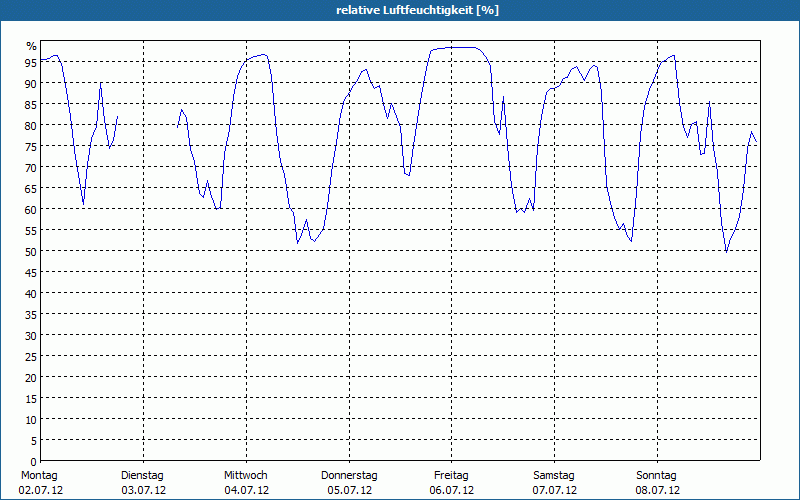Click the 50 y-axis value

click(31, 252)
